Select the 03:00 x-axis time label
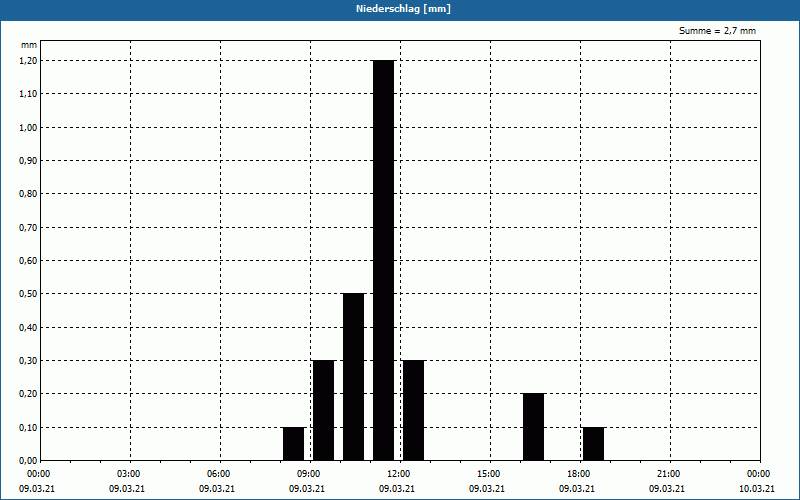Viewport: 800px width, 500px height. coord(127,474)
